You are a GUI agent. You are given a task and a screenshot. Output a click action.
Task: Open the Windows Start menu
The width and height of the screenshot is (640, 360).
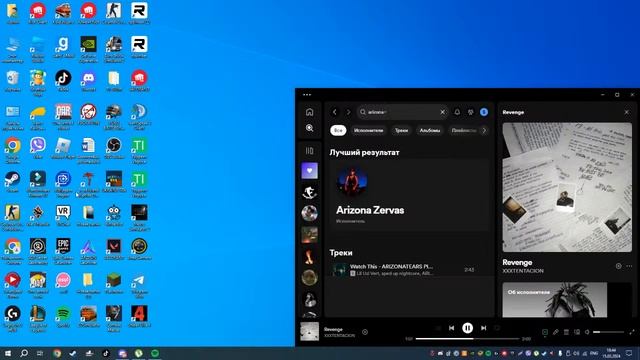8,353
